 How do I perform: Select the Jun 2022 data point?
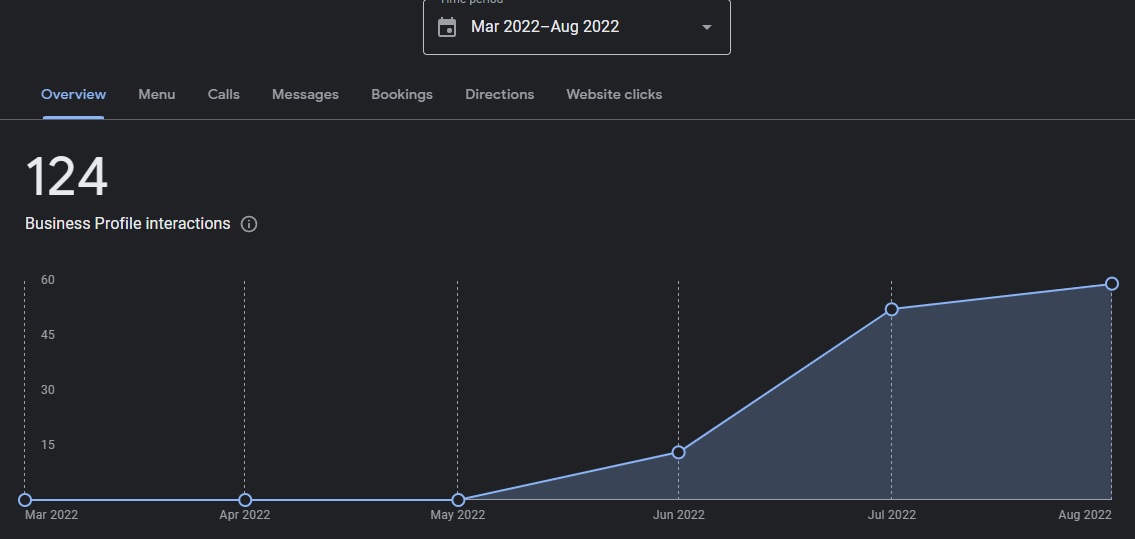pos(678,452)
